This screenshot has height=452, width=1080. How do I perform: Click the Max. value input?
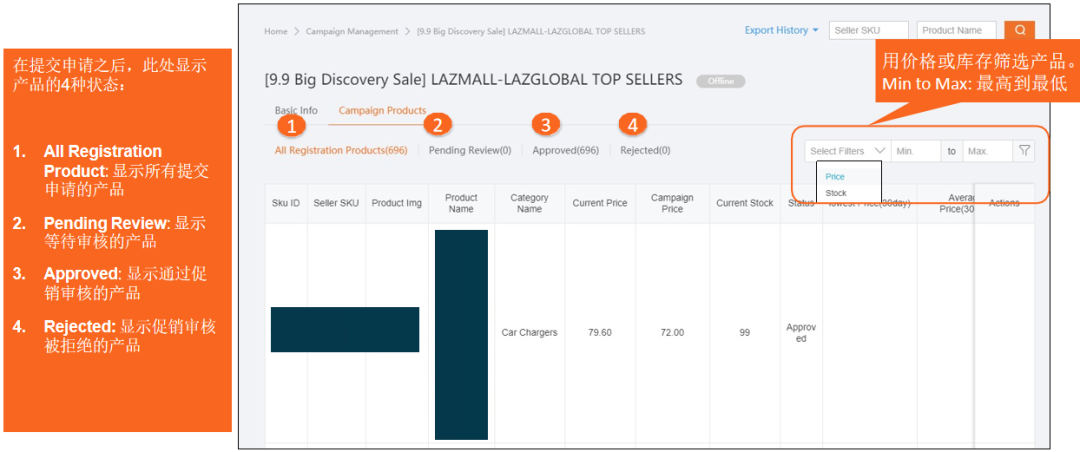pos(987,151)
